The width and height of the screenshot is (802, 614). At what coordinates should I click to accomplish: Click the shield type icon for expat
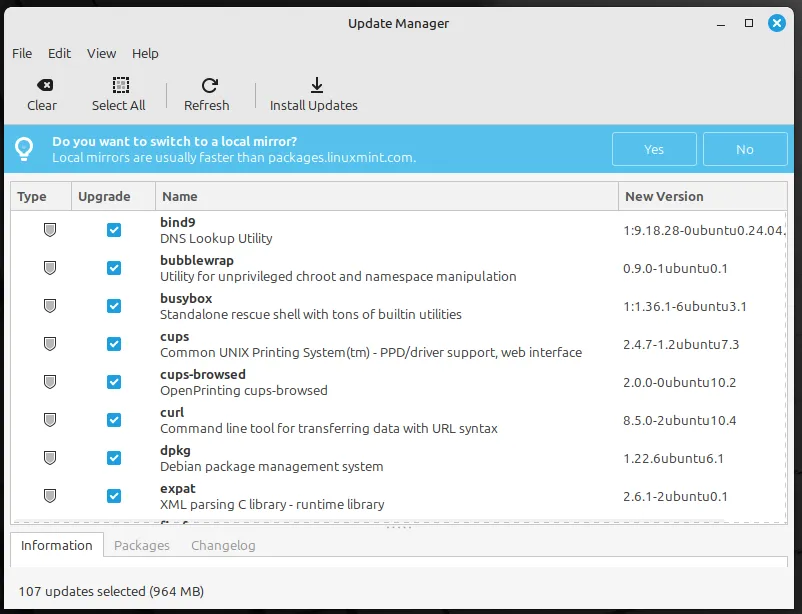point(50,496)
